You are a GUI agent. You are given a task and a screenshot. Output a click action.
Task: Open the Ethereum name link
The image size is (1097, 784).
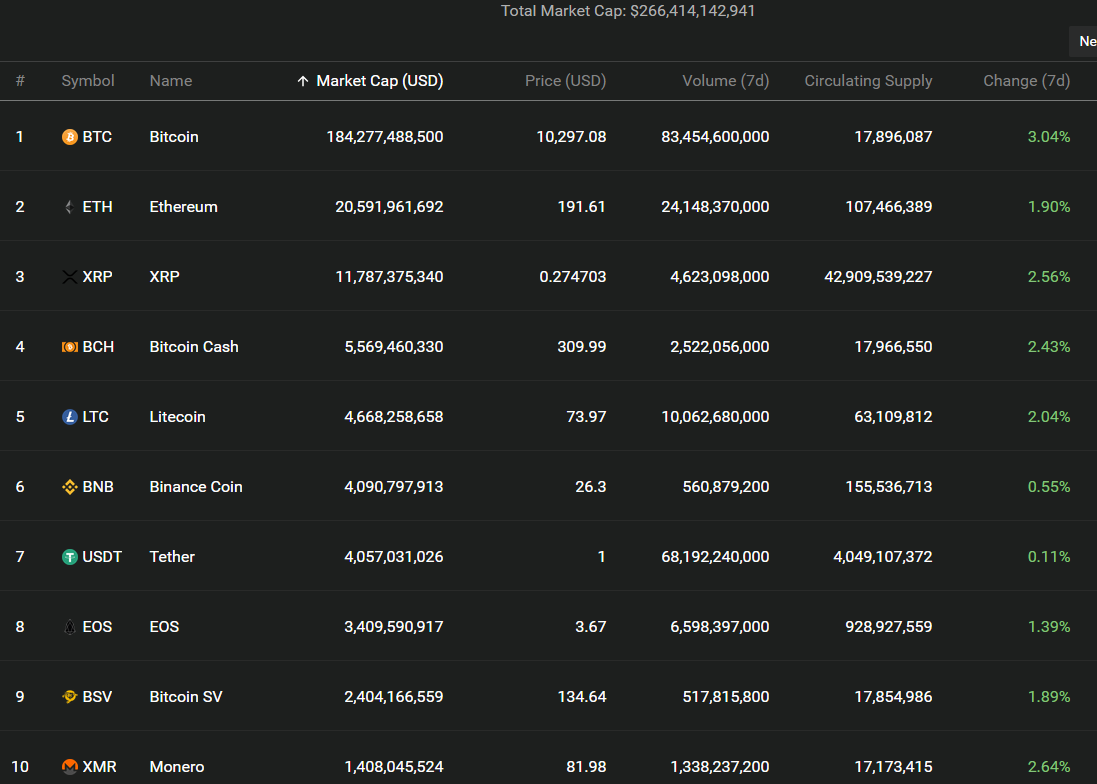pos(183,207)
